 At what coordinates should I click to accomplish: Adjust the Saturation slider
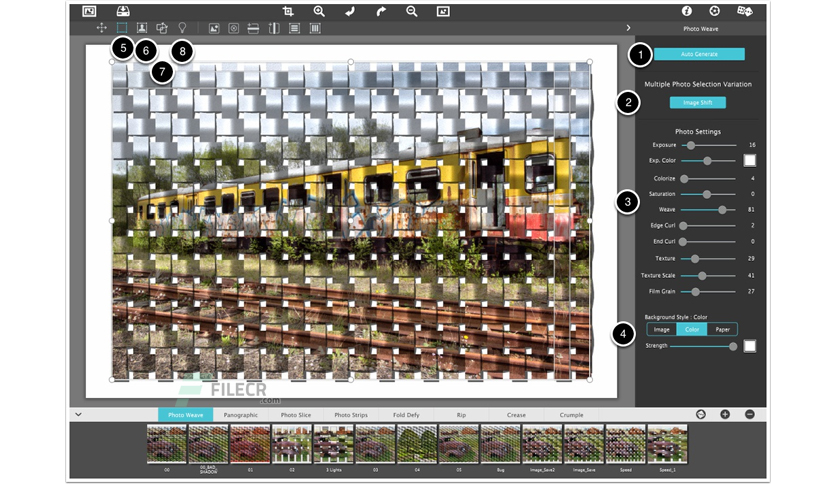[709, 195]
